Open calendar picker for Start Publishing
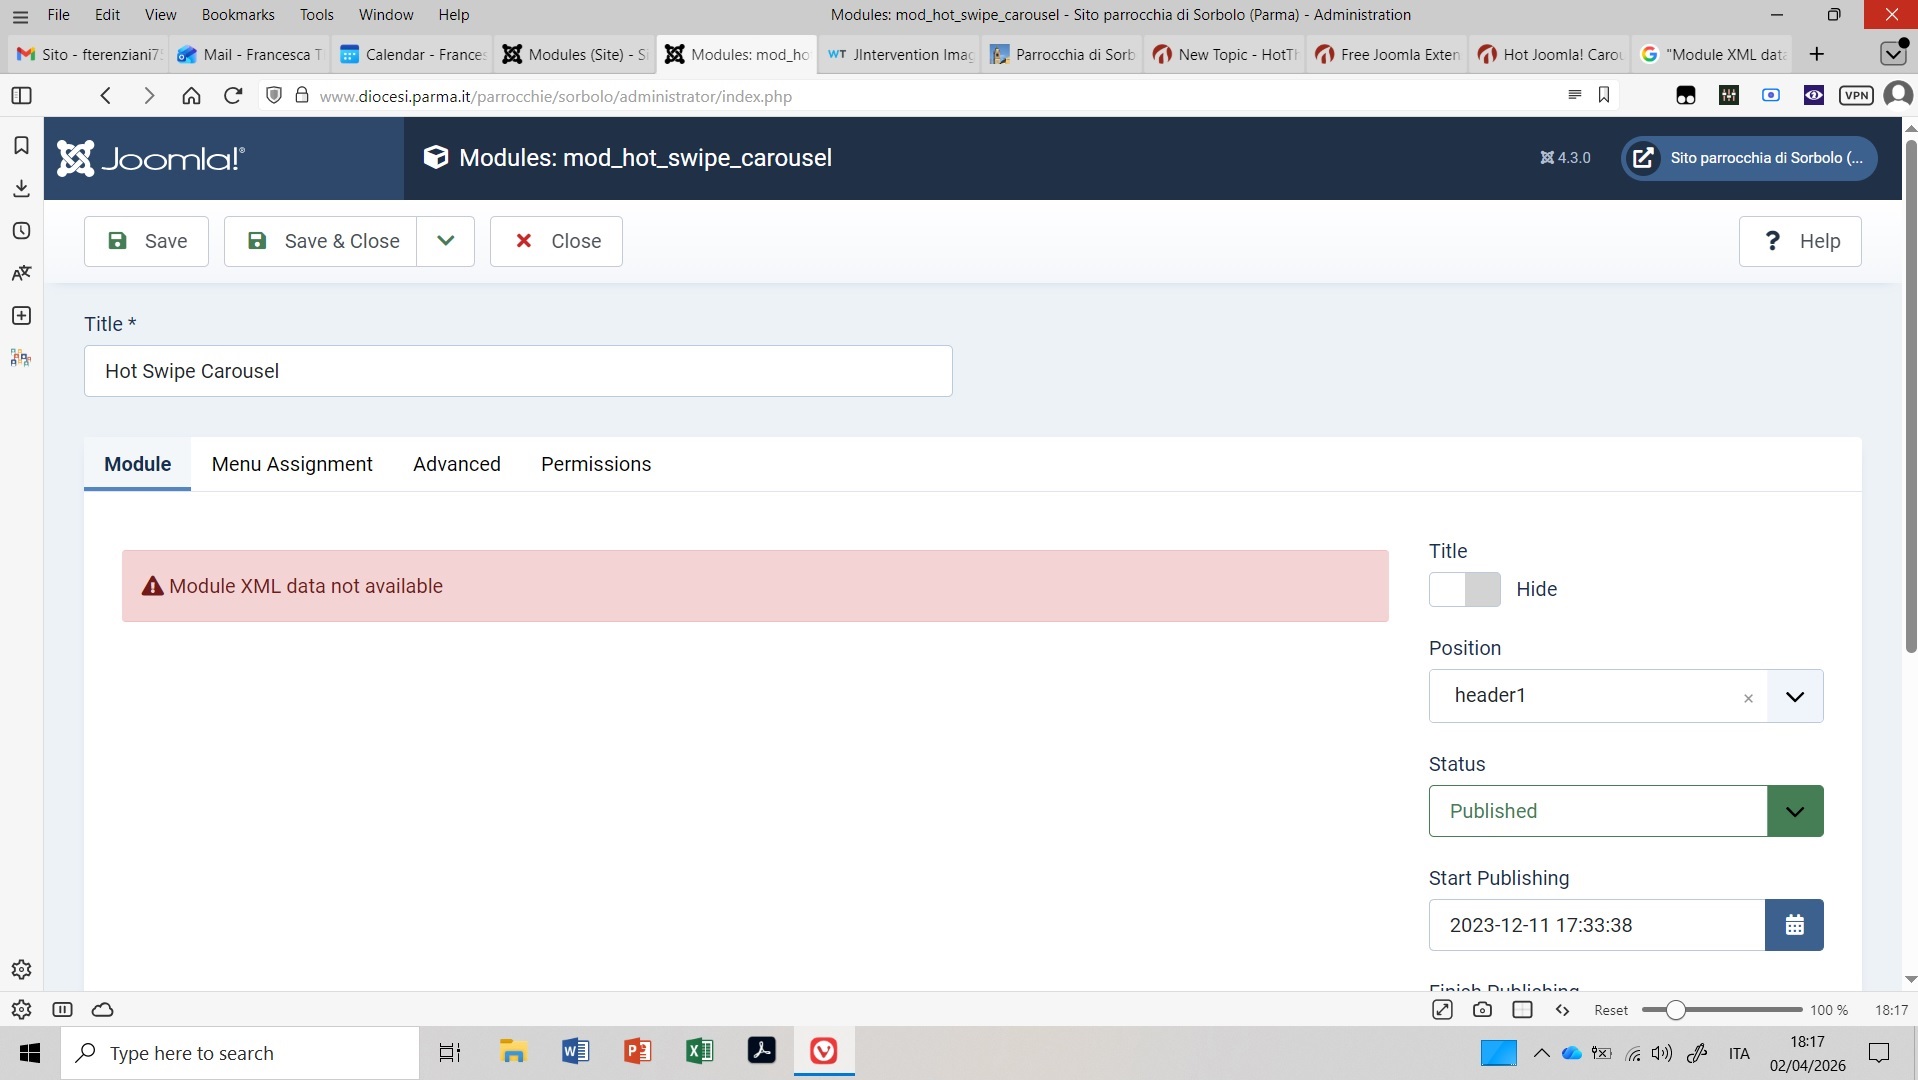 click(1794, 925)
